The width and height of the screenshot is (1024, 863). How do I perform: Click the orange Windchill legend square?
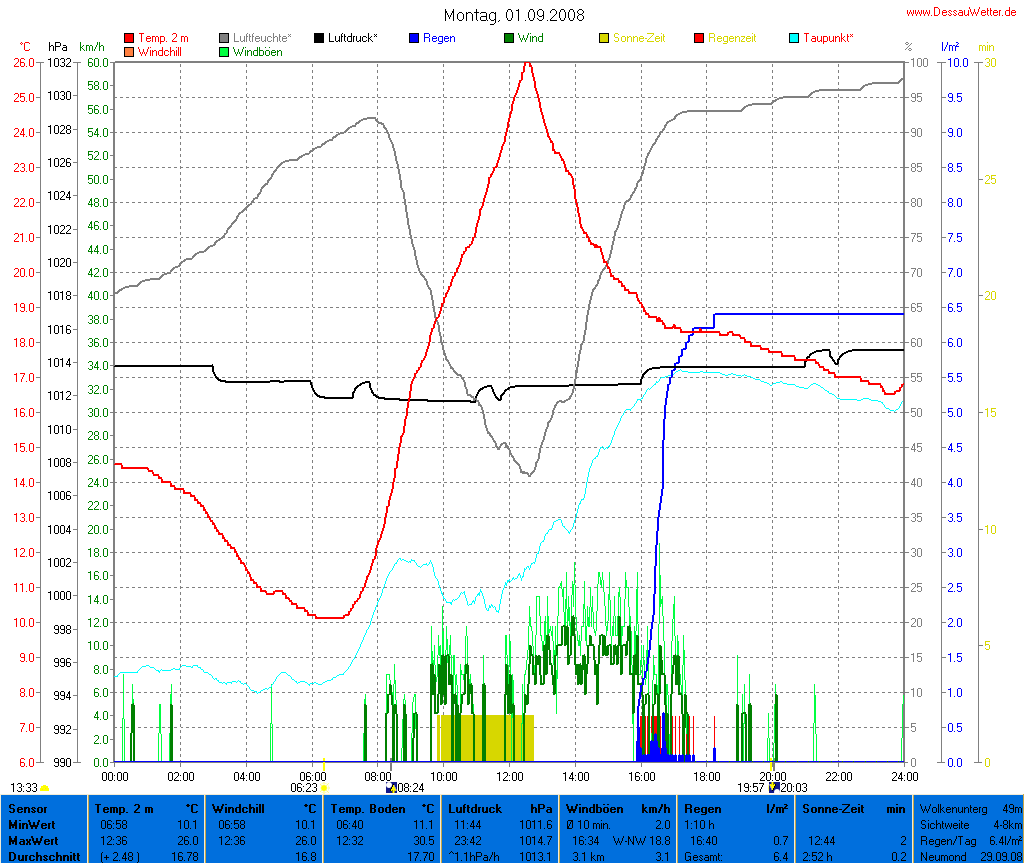(129, 51)
